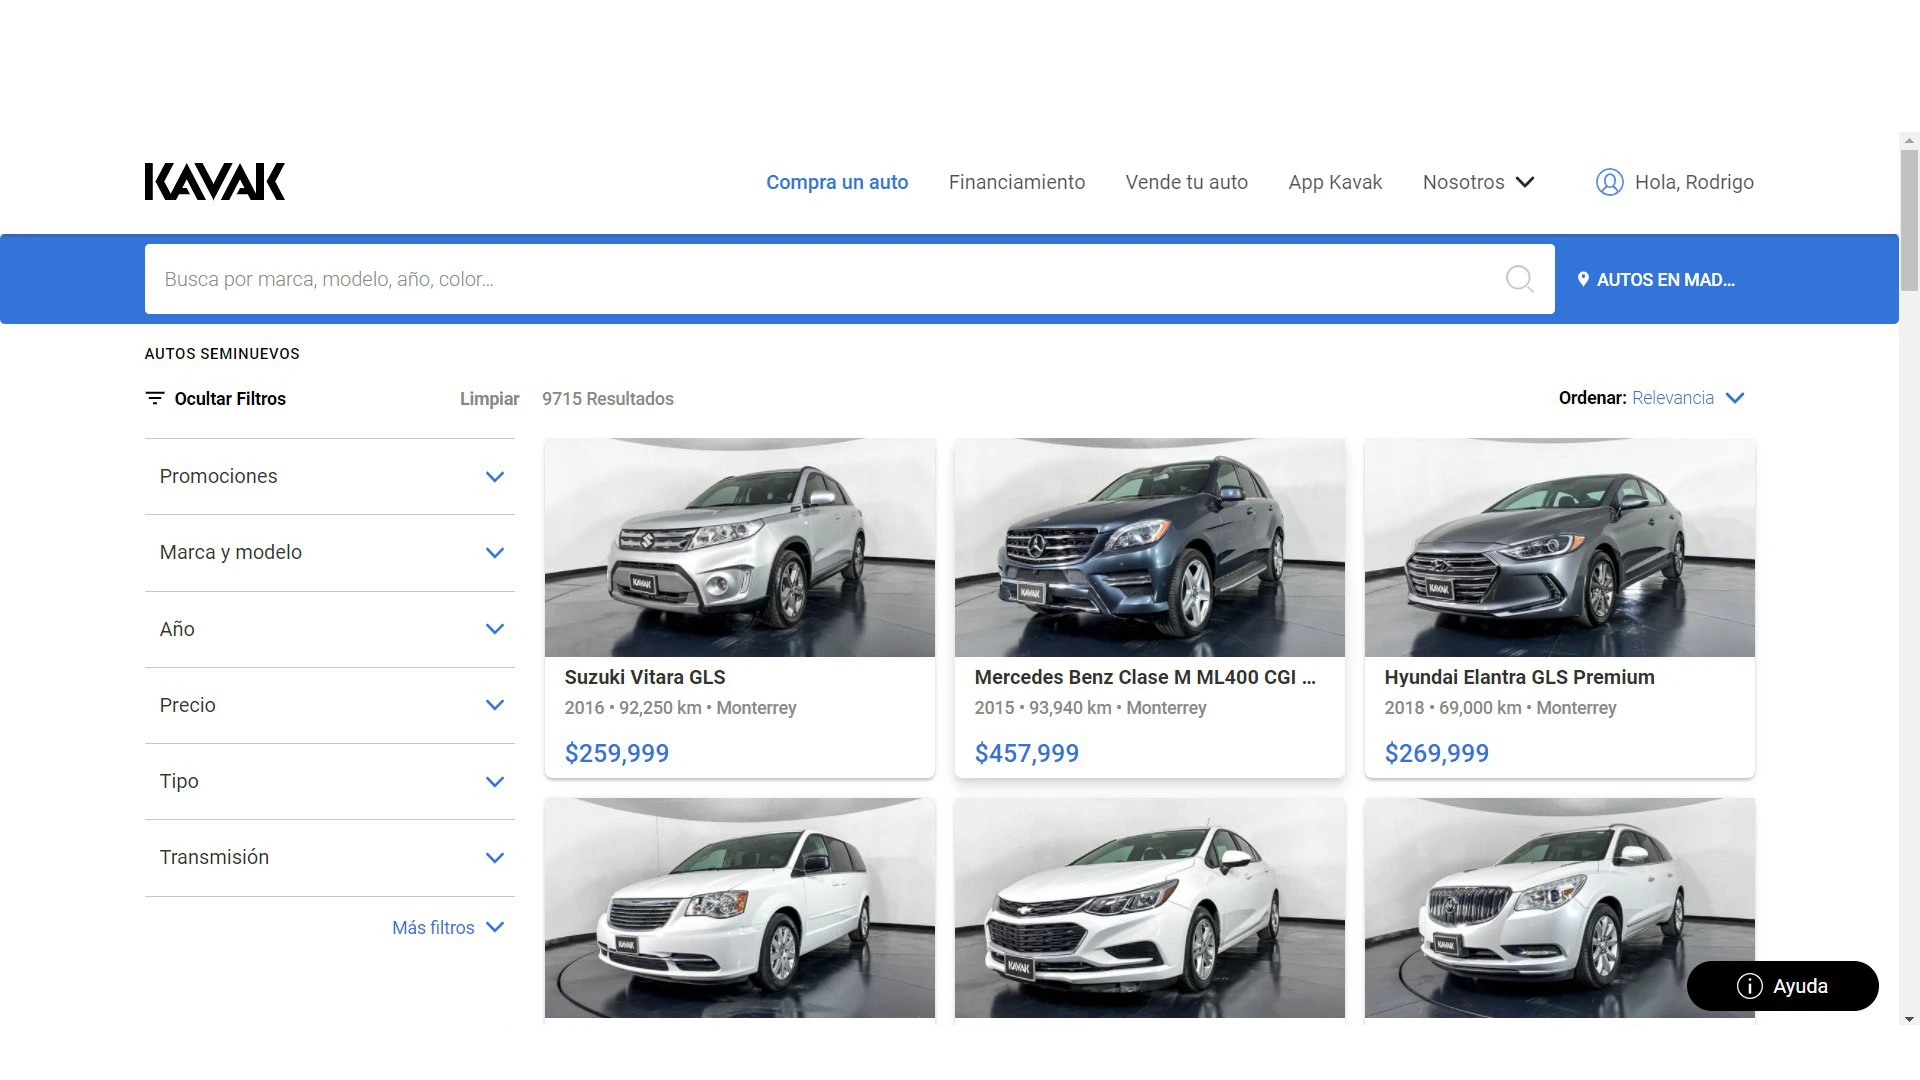1920x1080 pixels.
Task: Expand the Tipo filter section
Action: pyautogui.click(x=330, y=781)
